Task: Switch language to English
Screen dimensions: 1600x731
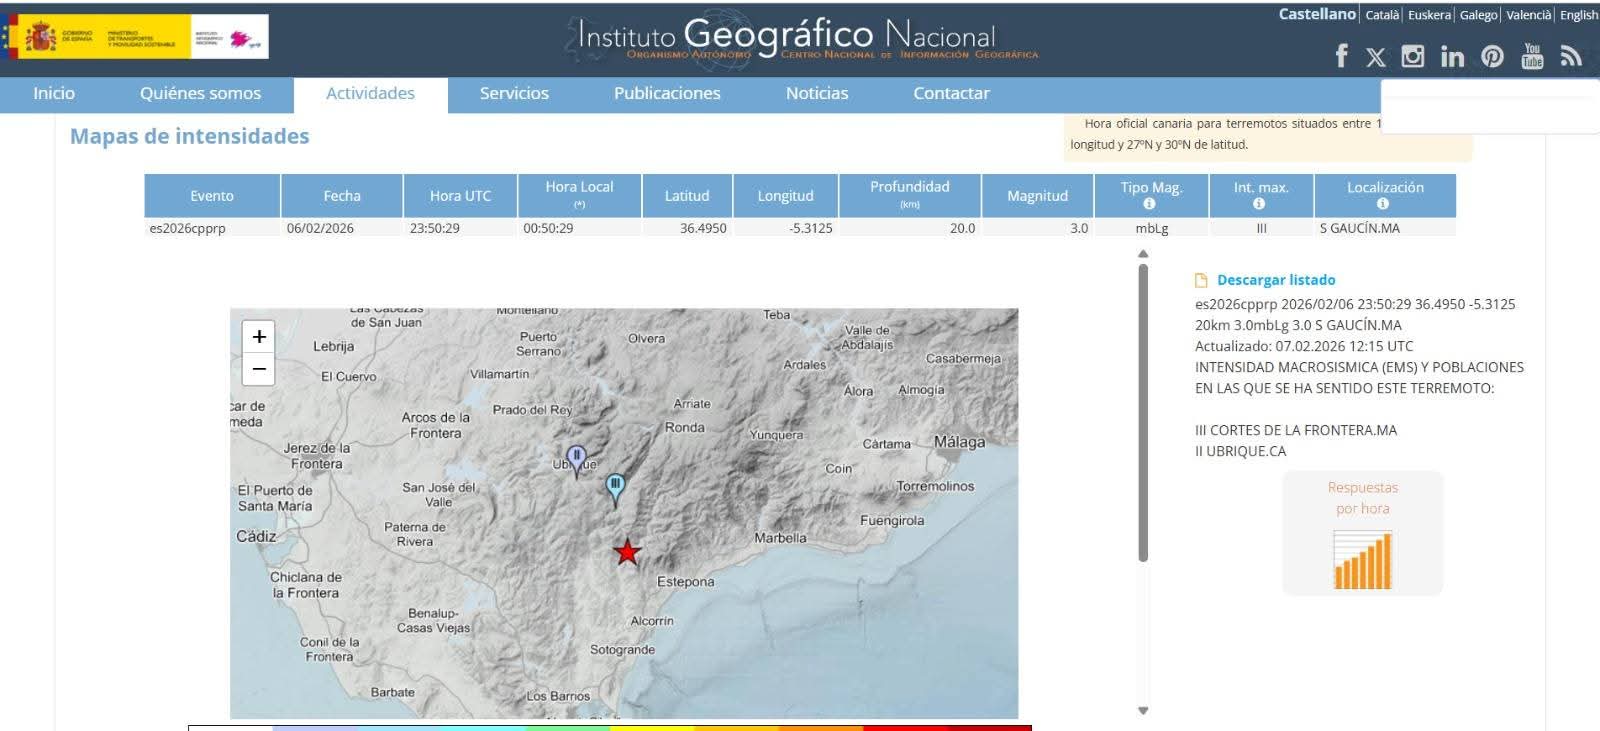Action: point(1578,15)
